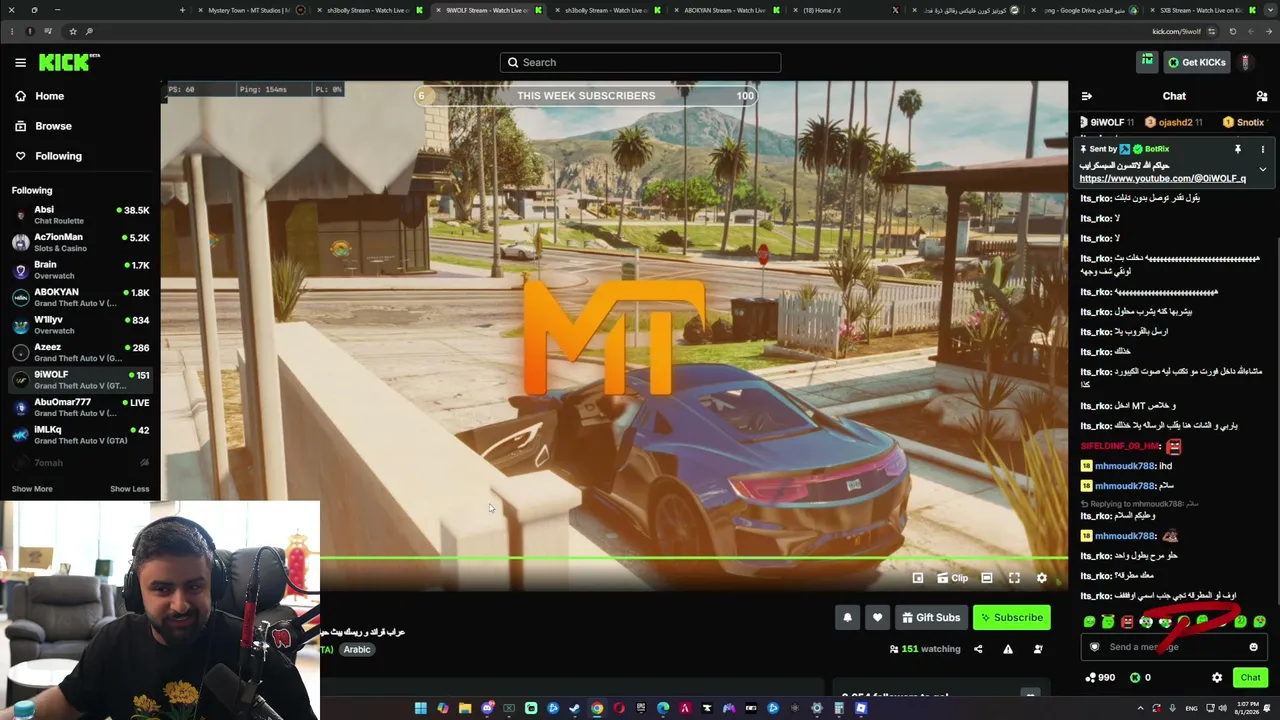Open Discord from taskbar
This screenshot has height=720, width=1280.
pyautogui.click(x=487, y=709)
